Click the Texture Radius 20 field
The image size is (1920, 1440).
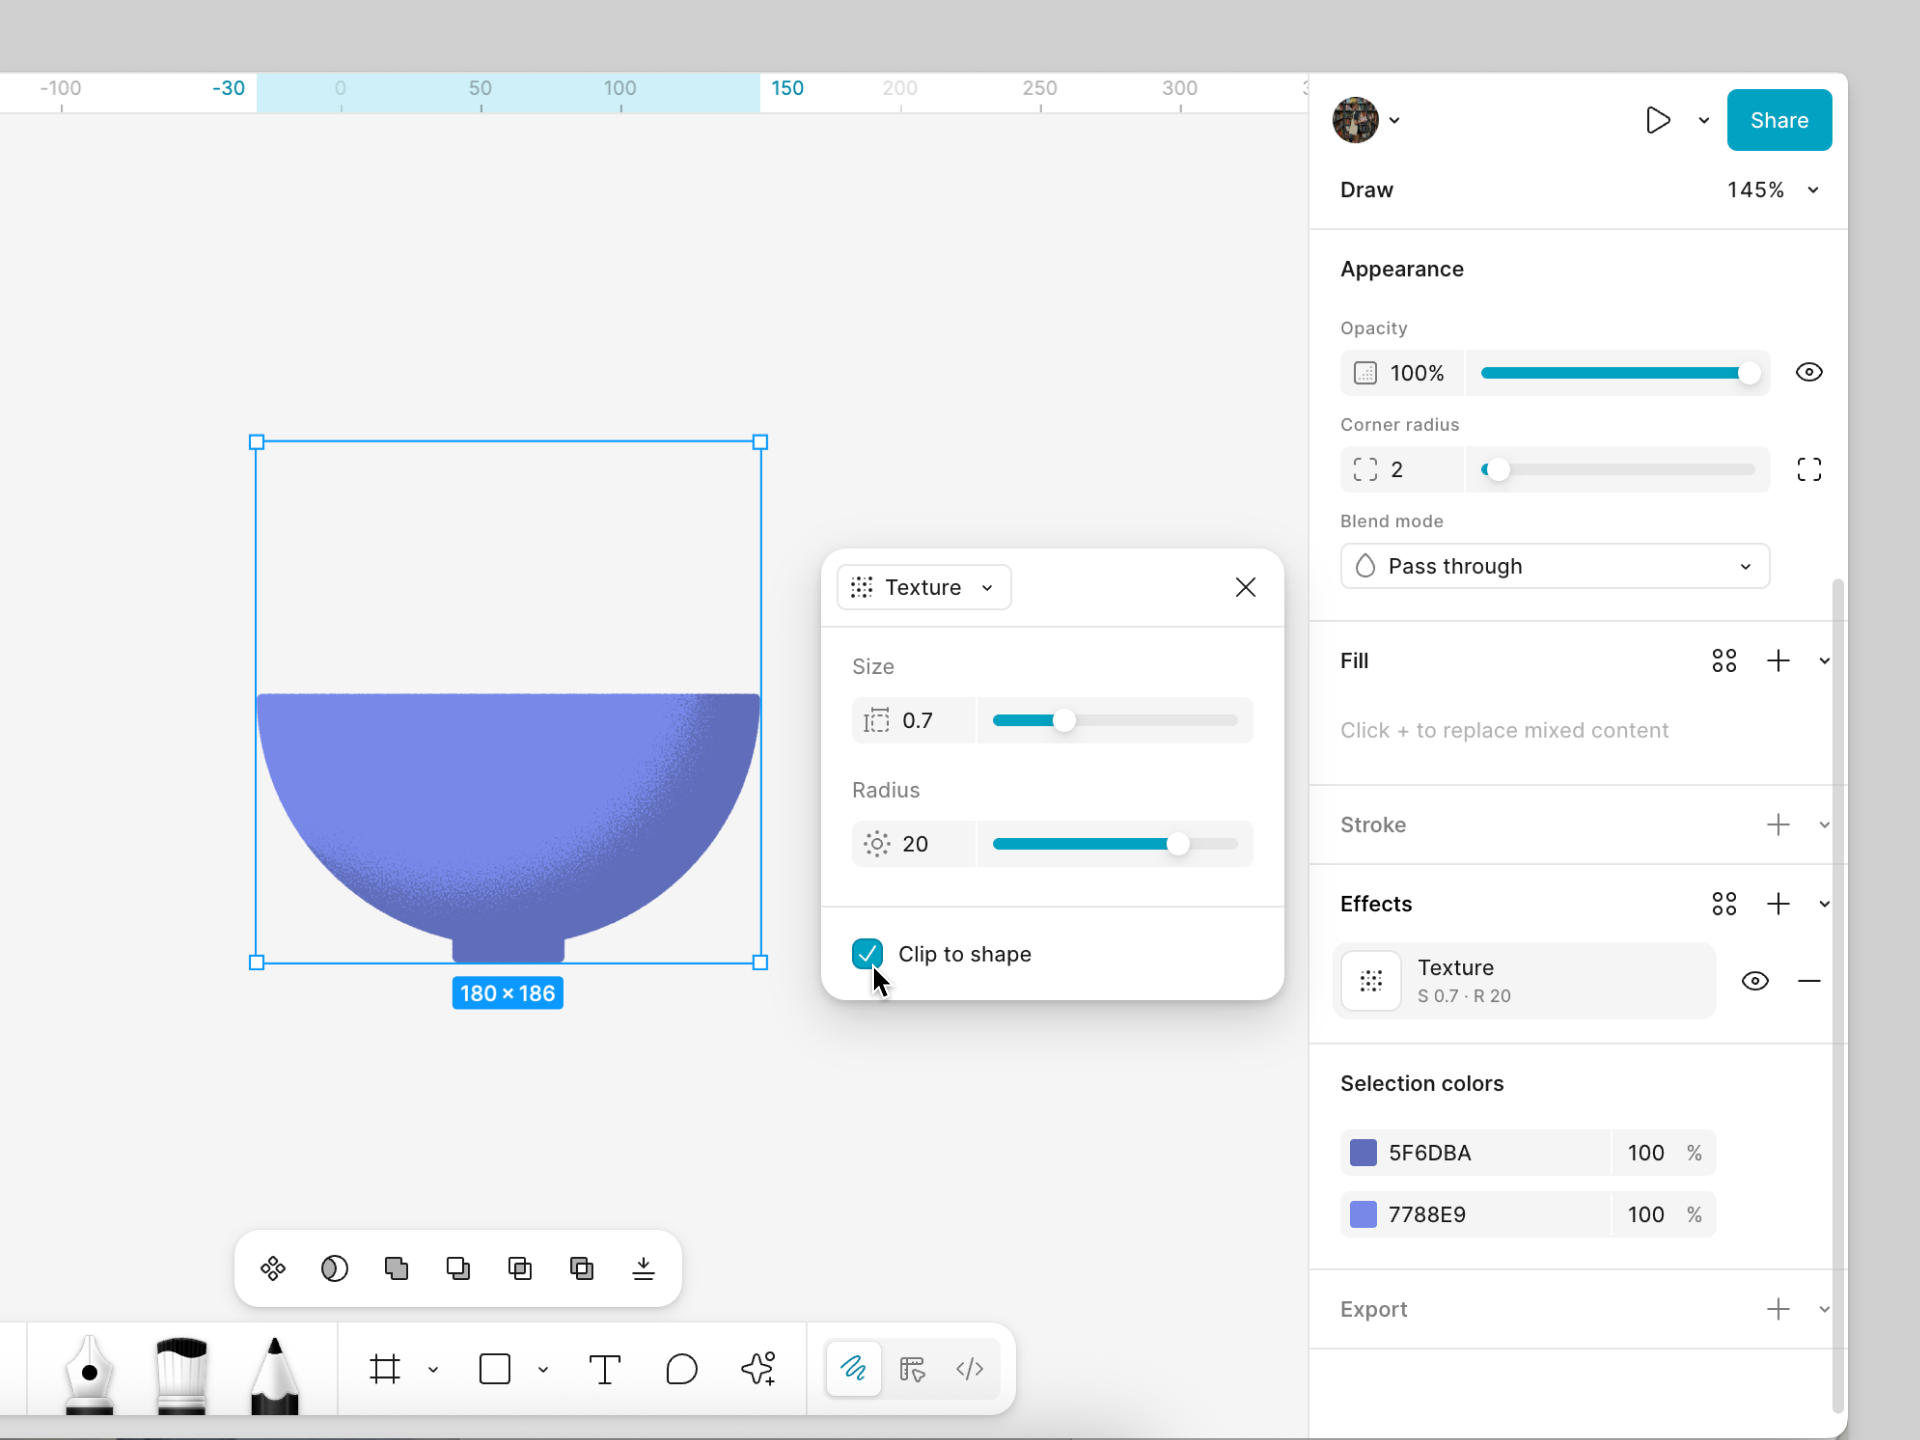click(913, 844)
